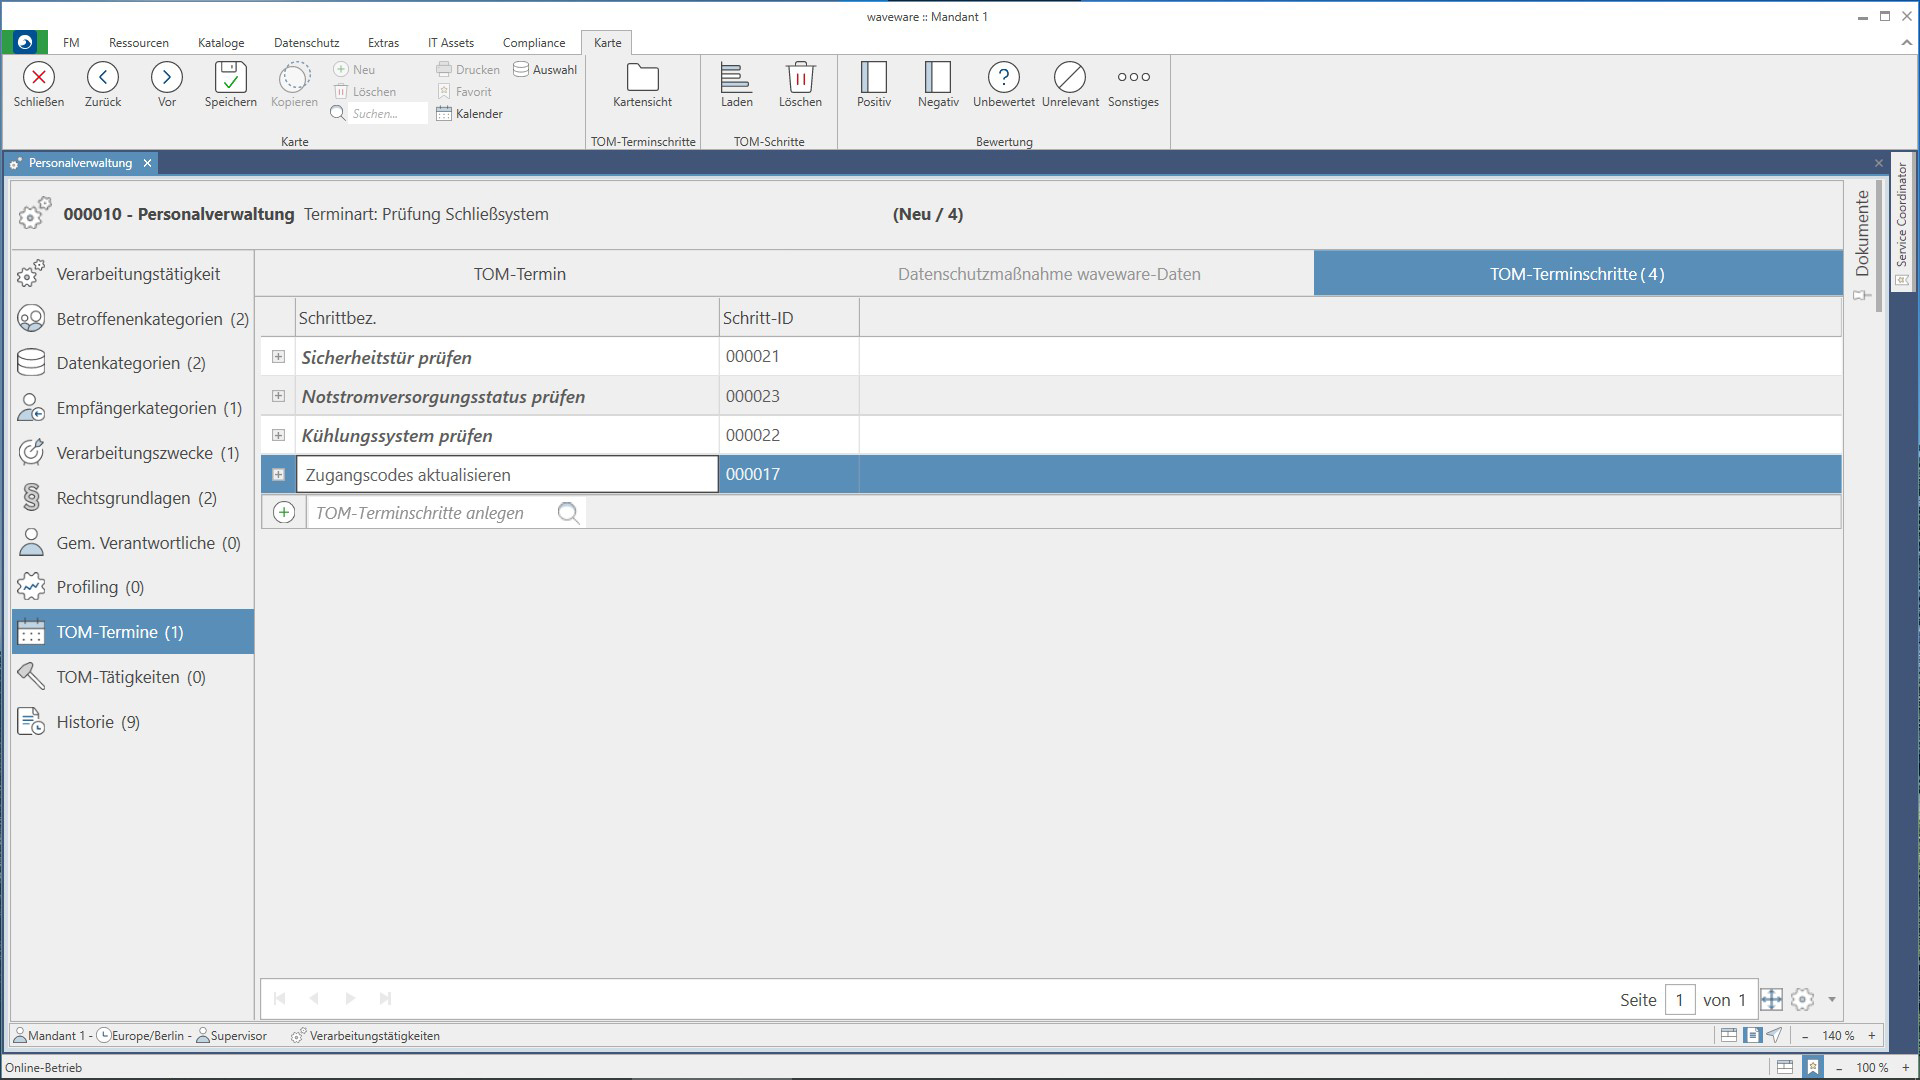This screenshot has height=1080, width=1920.
Task: Select Rechtsgrundlagen in the sidebar
Action: tap(136, 498)
